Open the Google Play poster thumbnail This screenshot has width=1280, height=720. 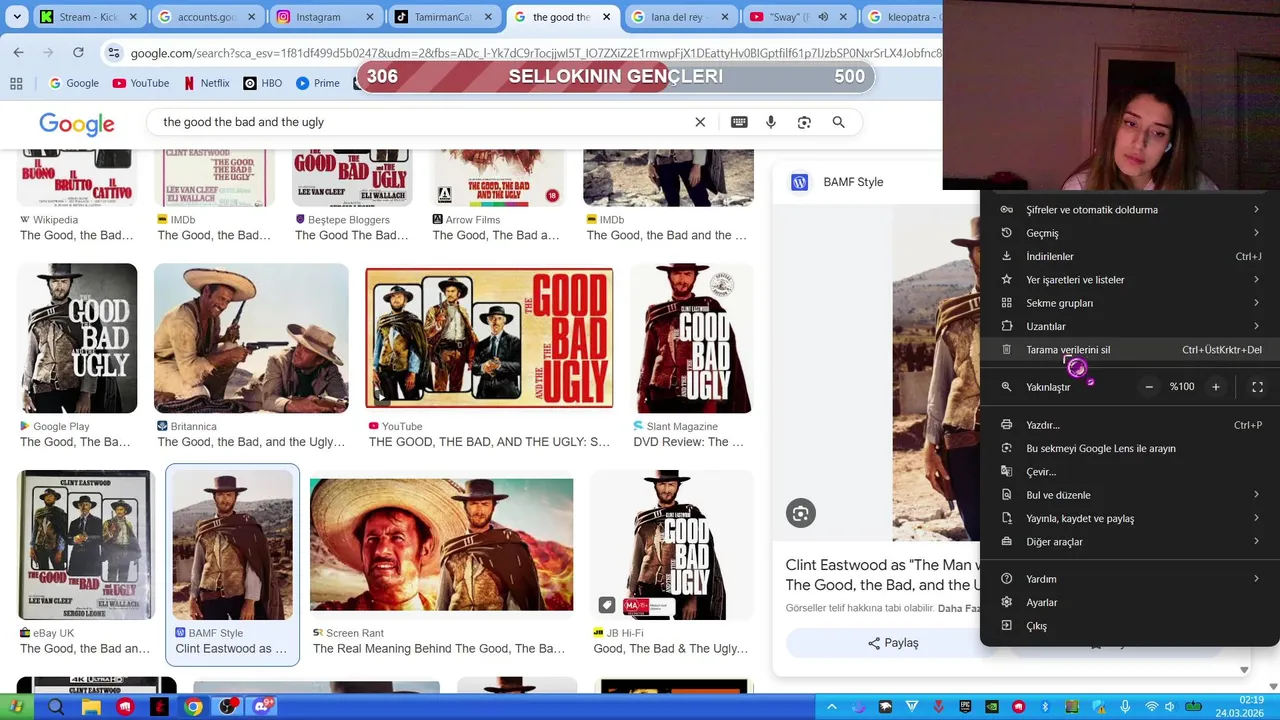click(78, 338)
